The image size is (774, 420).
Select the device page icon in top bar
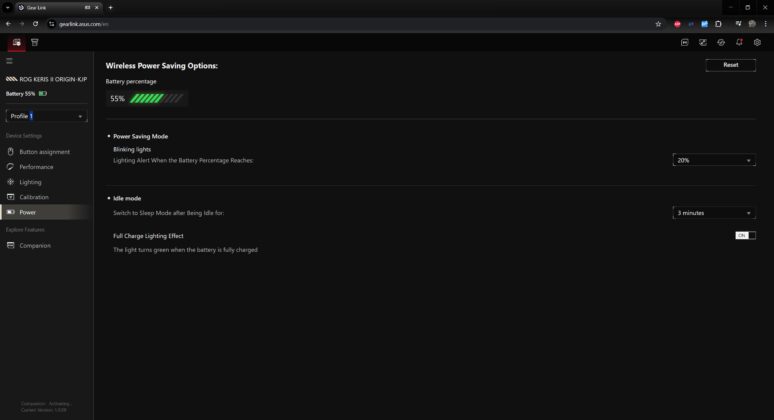(16, 42)
